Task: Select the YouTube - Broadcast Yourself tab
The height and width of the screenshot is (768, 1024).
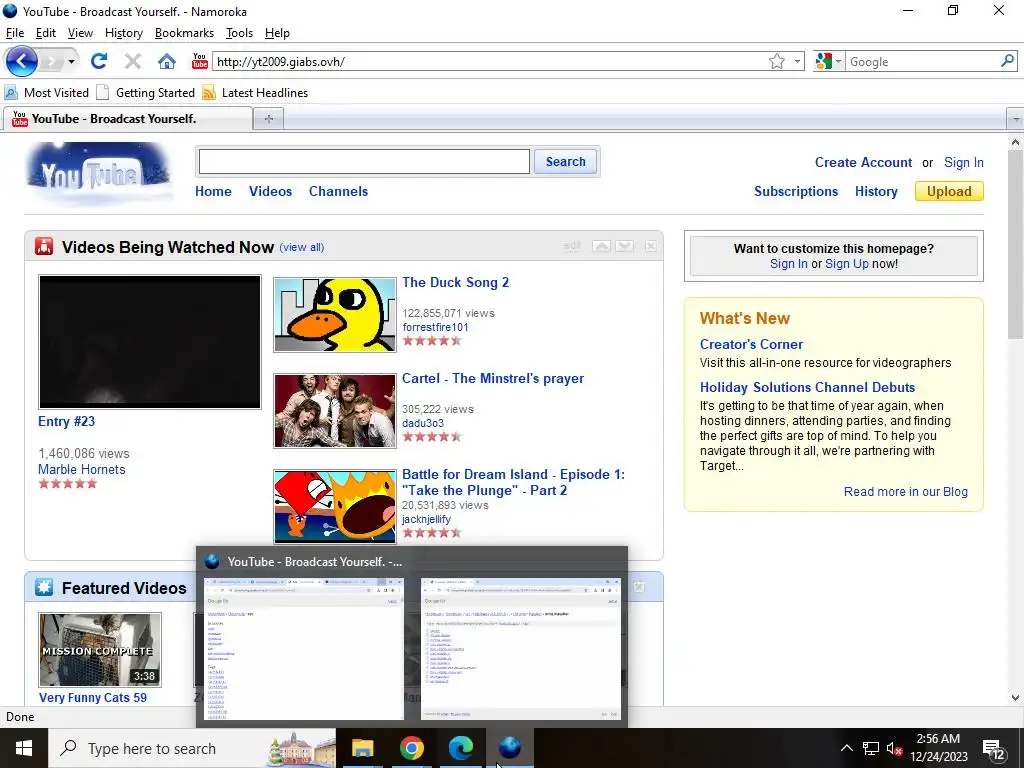Action: 127,119
